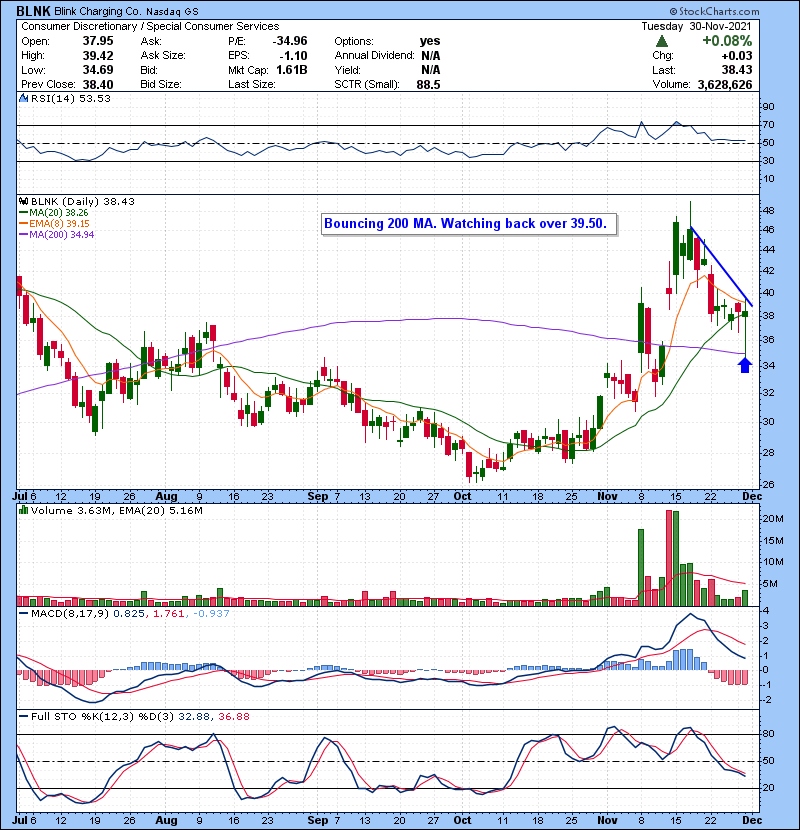Click the Yield N/A value
This screenshot has width=800, height=830.
tap(431, 70)
